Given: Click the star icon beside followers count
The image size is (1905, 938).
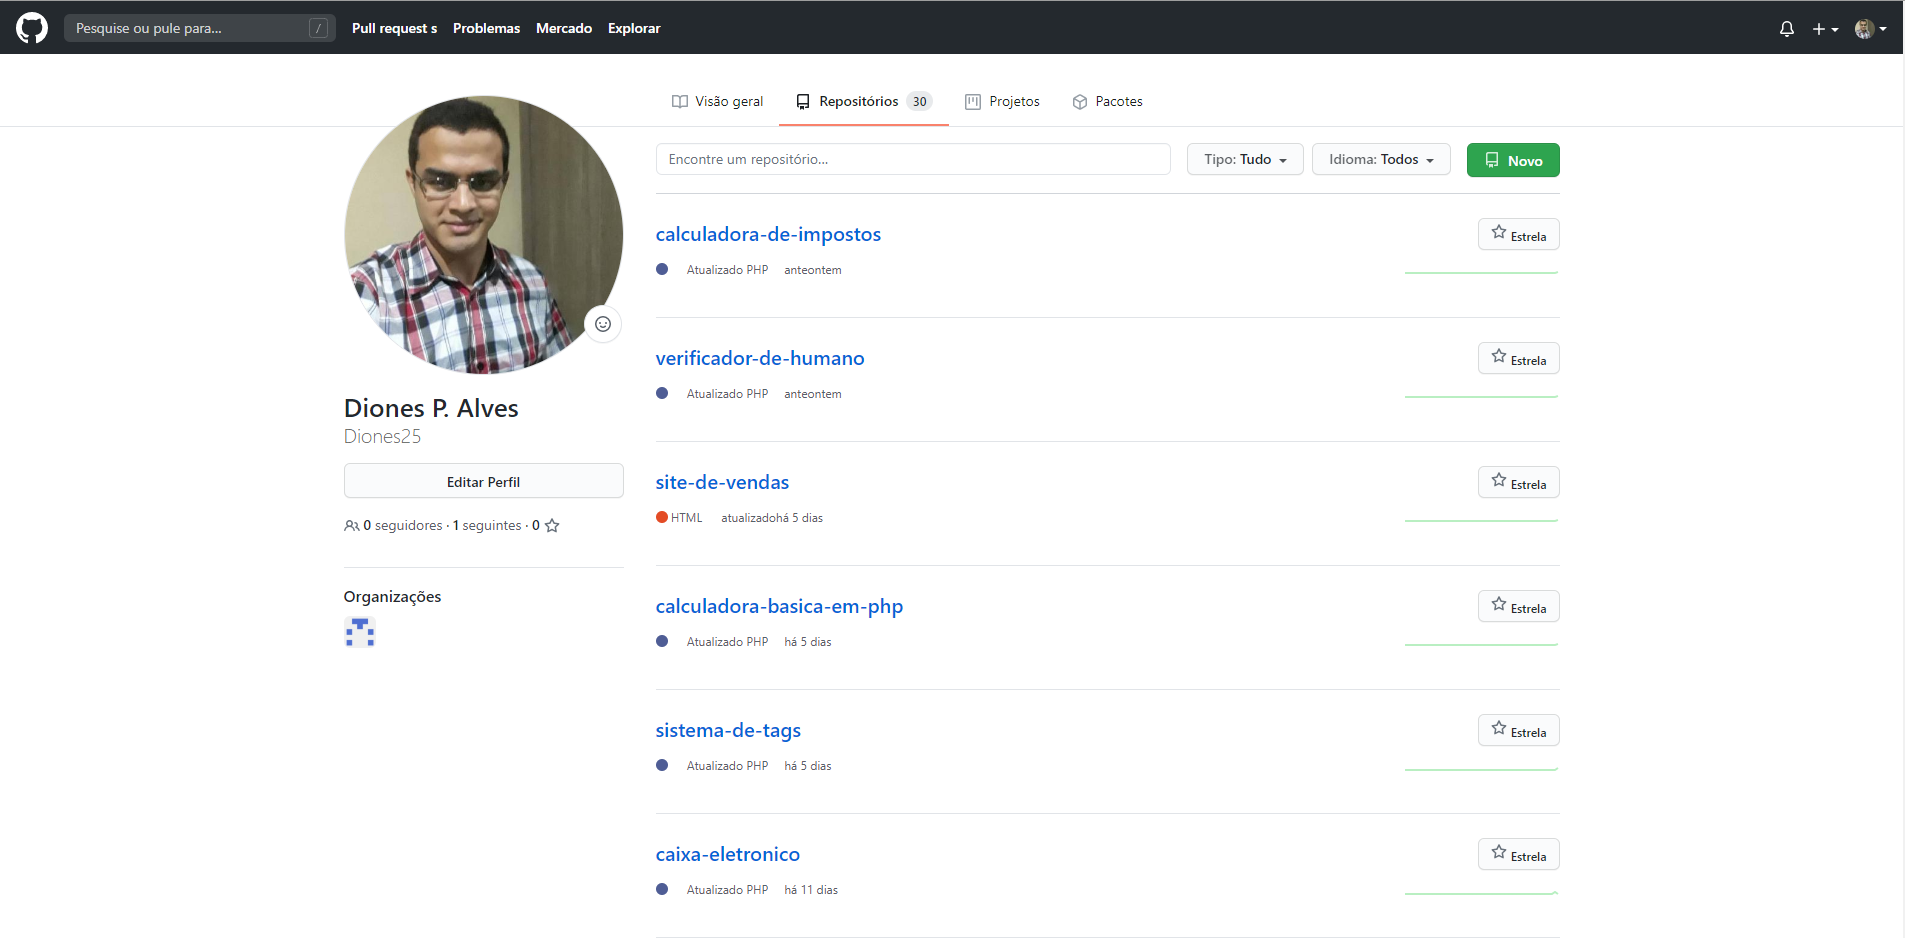Looking at the screenshot, I should click(552, 526).
